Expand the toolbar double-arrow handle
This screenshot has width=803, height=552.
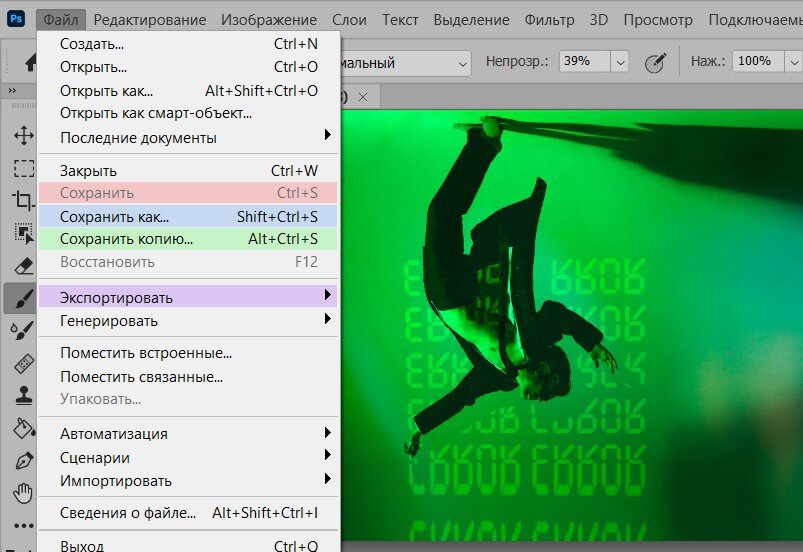click(12, 91)
